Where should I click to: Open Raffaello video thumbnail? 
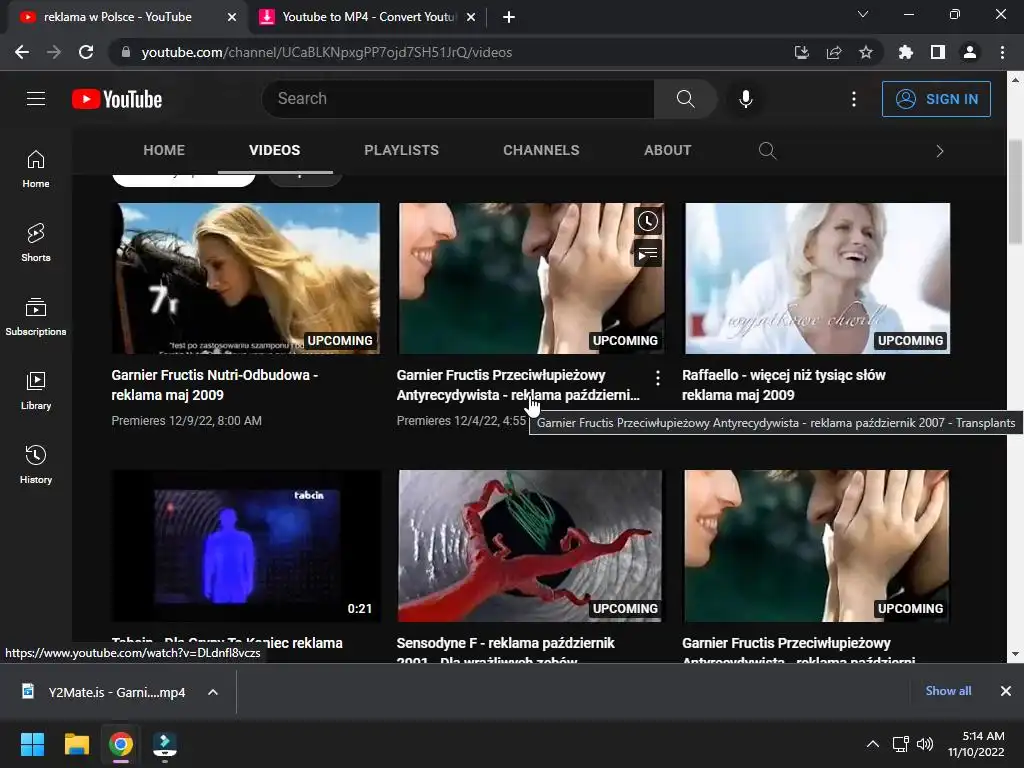coord(817,279)
